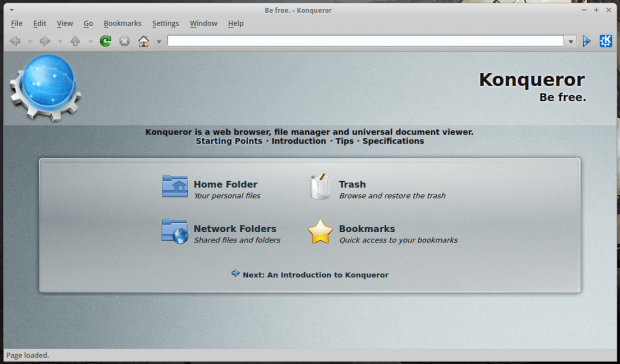The width and height of the screenshot is (620, 364).
Task: Click the Network Folders globe folder icon
Action: pos(174,232)
